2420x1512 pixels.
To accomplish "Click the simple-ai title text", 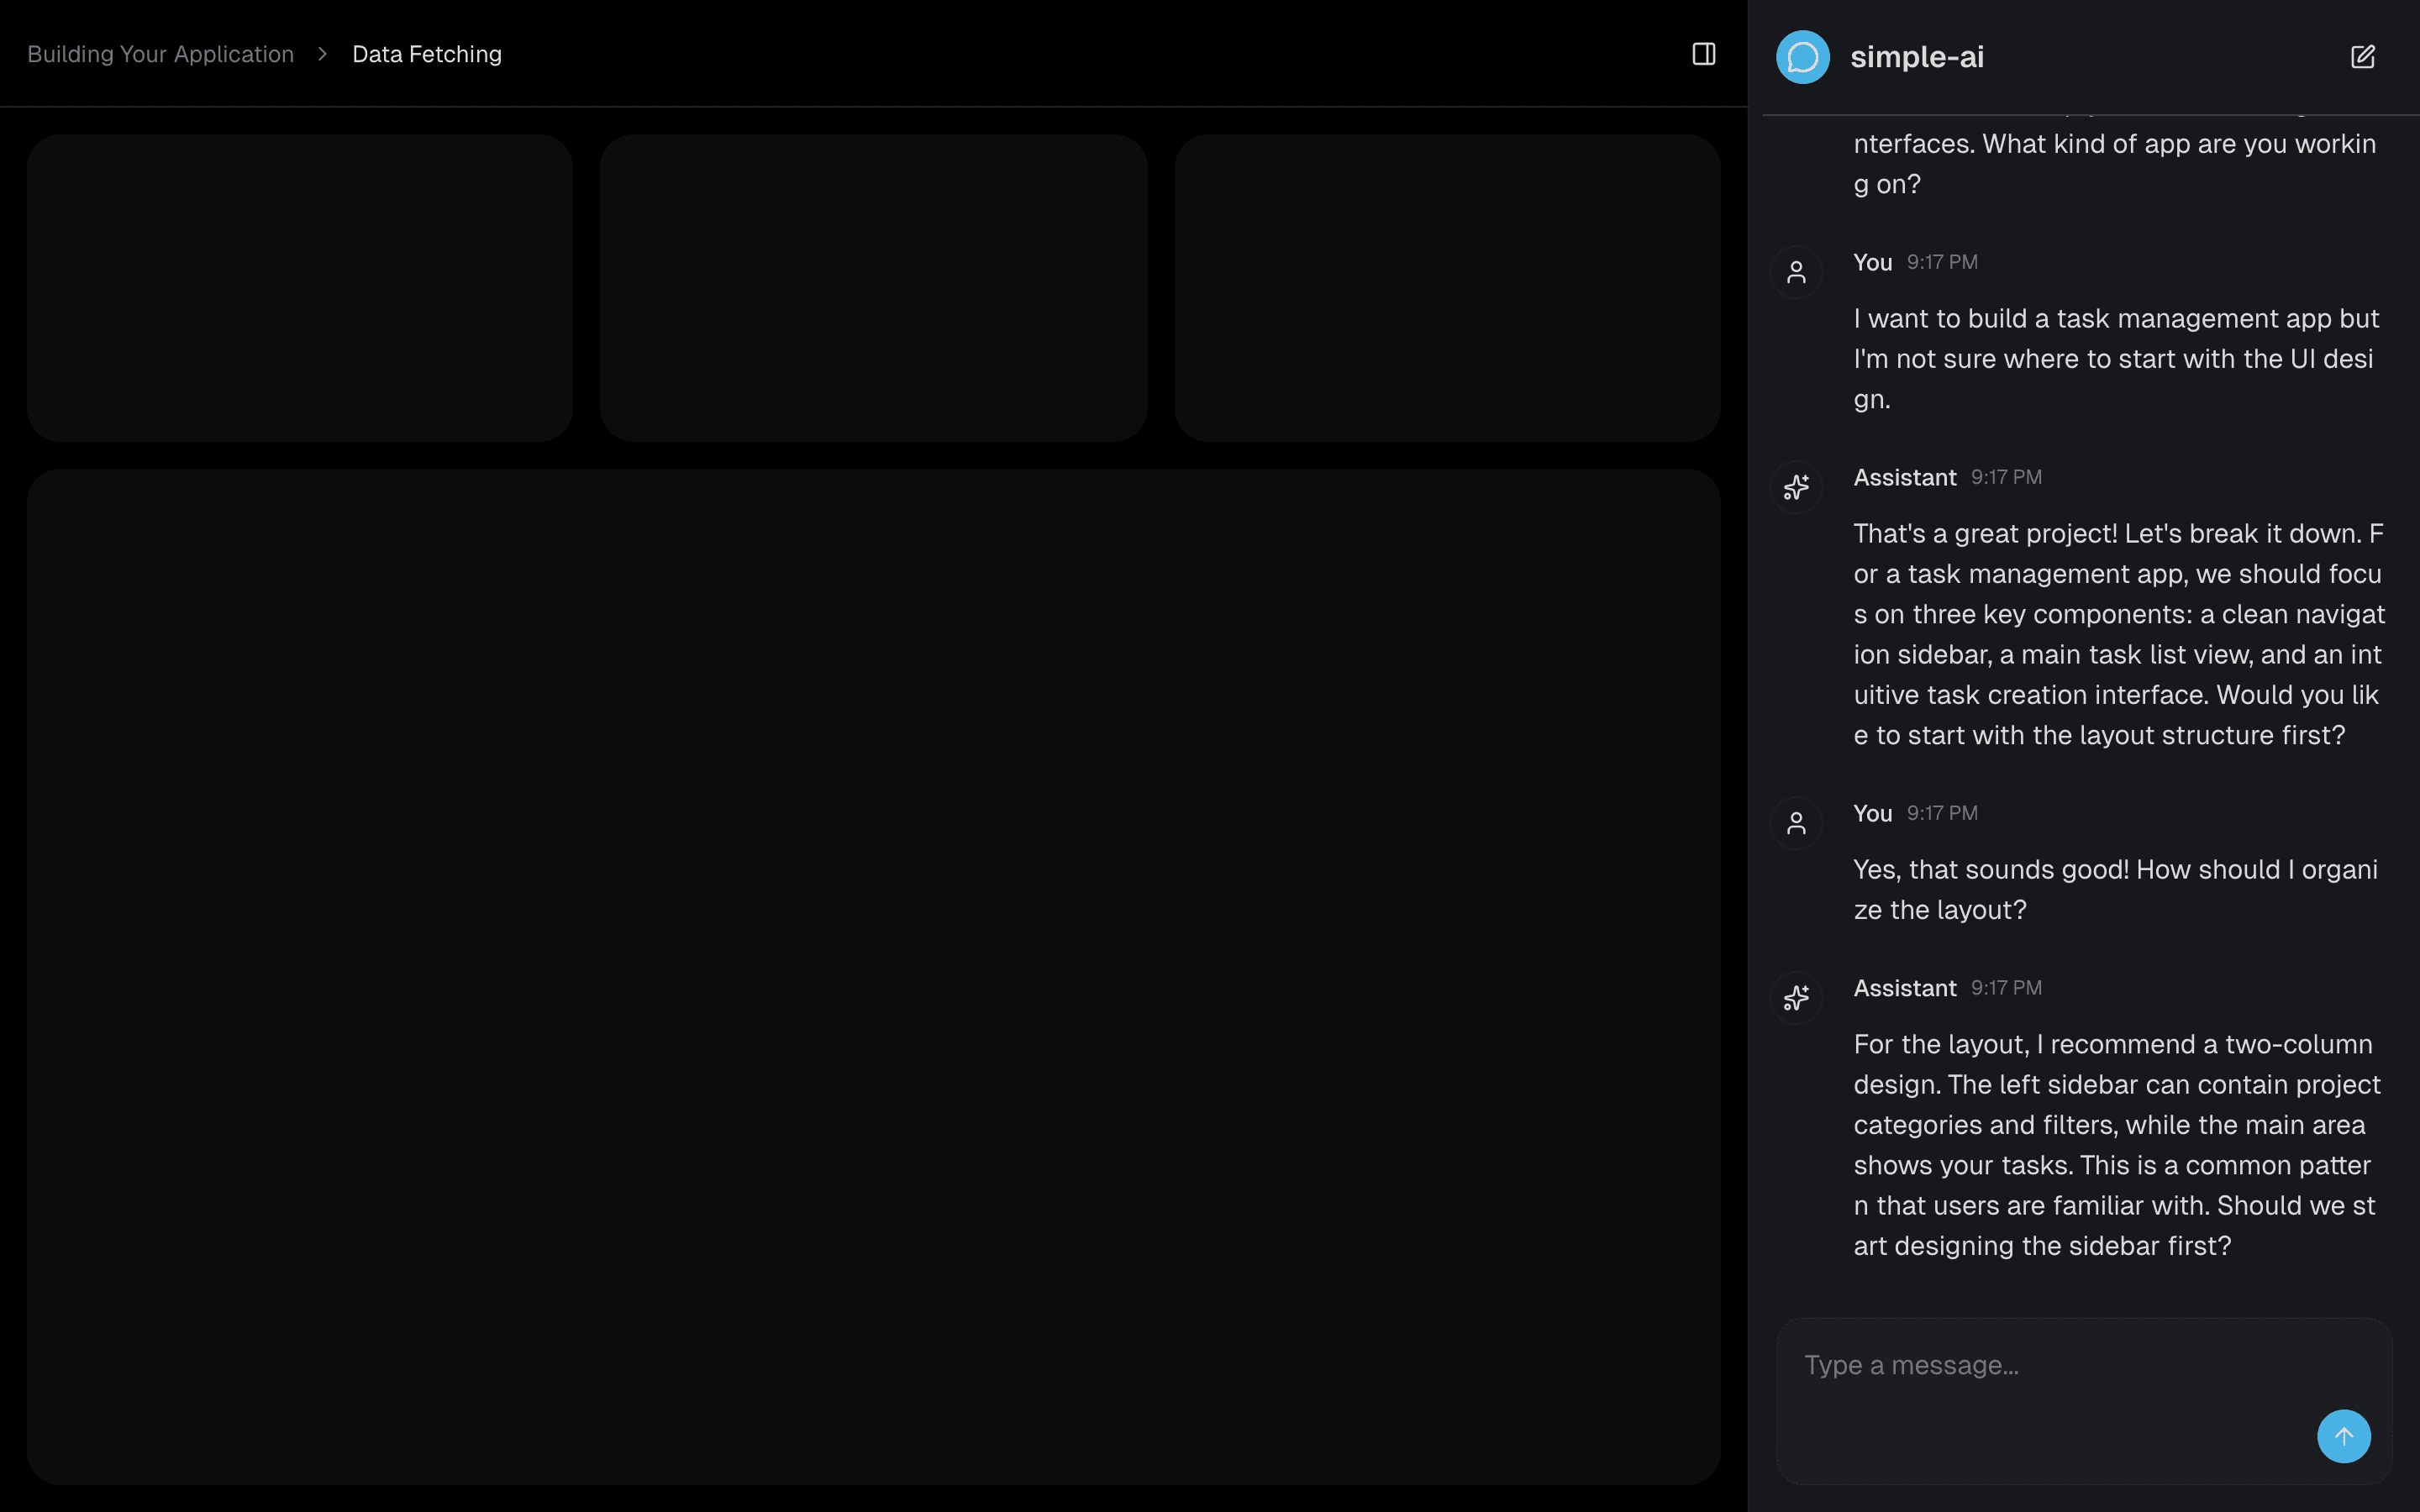I will click(1916, 57).
